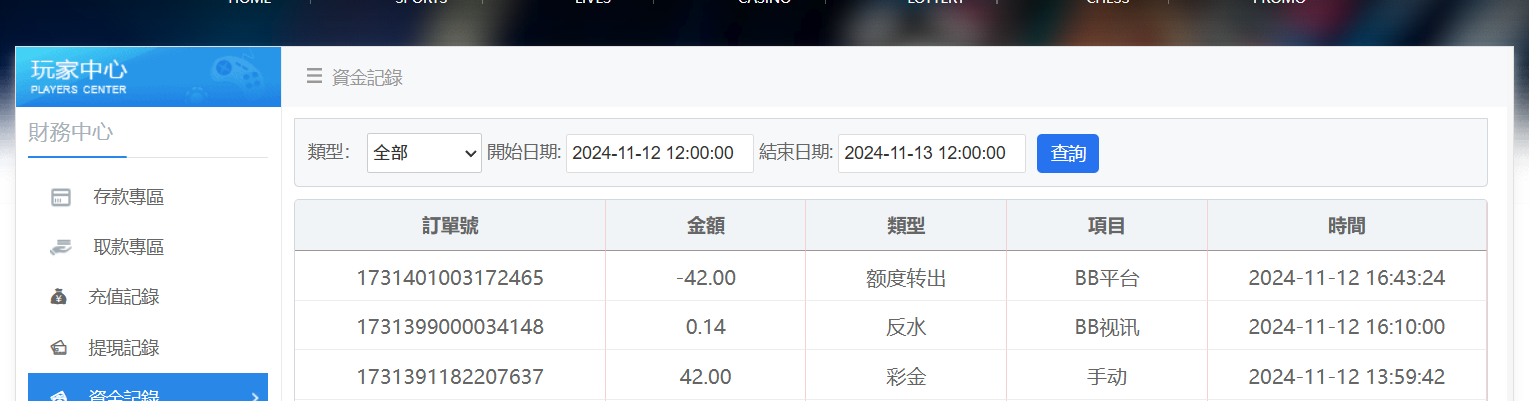Click order number 1731401003172465
This screenshot has width=1529, height=401.
[x=450, y=278]
